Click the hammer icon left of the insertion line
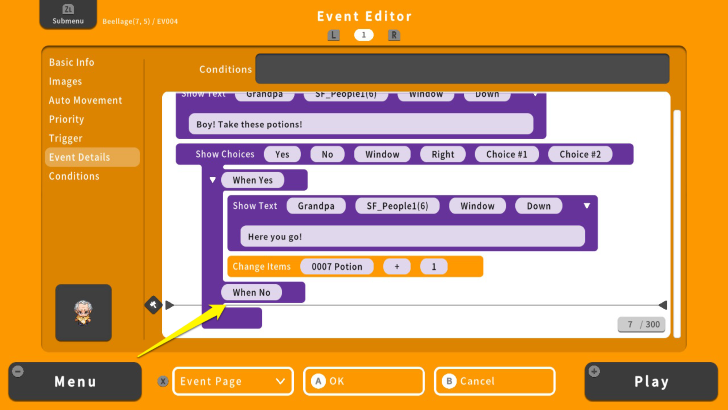The height and width of the screenshot is (410, 728). 153,304
